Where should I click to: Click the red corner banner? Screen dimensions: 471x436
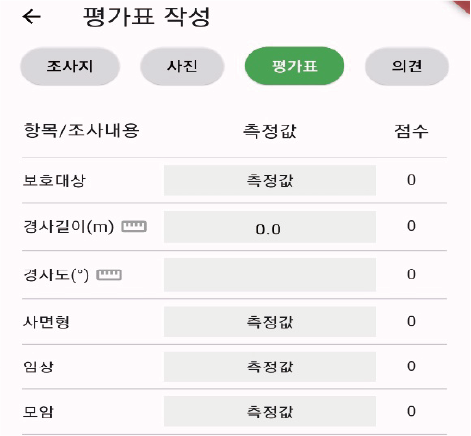463,7
